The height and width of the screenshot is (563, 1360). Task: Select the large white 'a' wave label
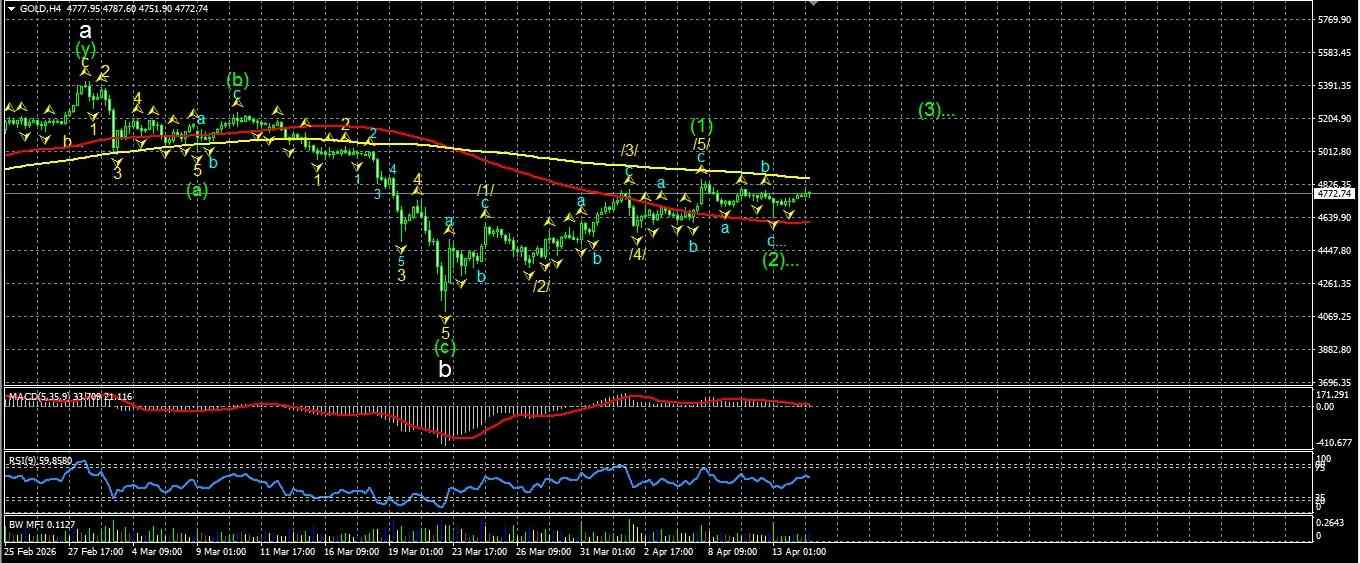tap(85, 30)
